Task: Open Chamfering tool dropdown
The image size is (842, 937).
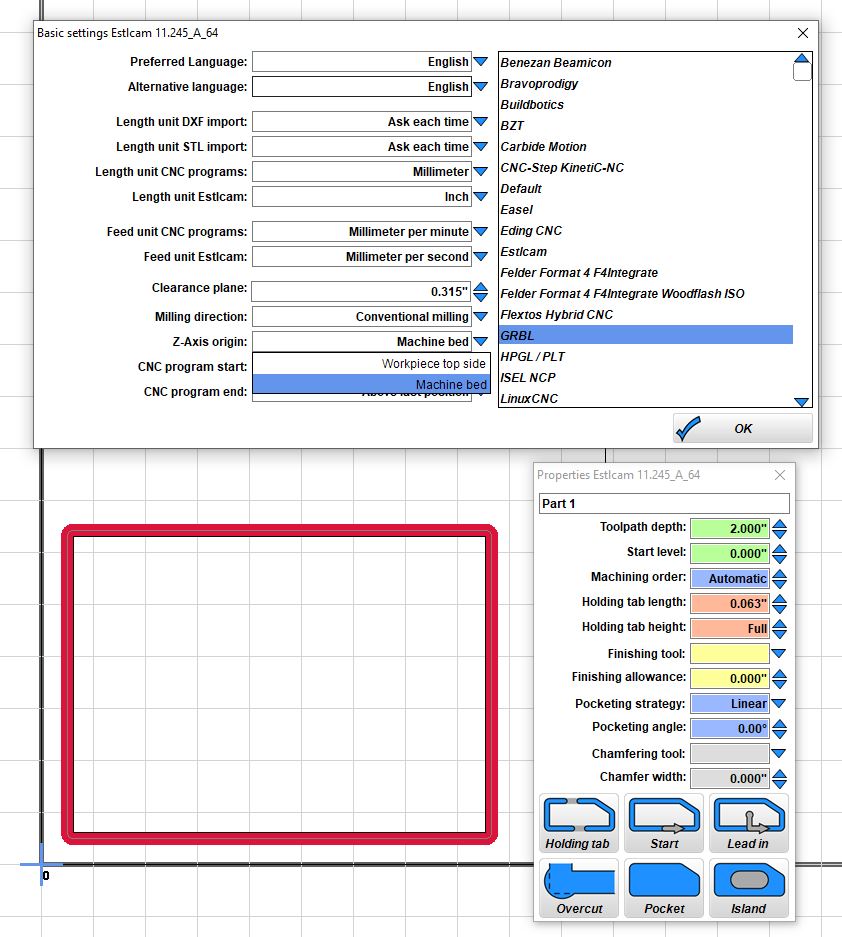Action: click(x=779, y=753)
